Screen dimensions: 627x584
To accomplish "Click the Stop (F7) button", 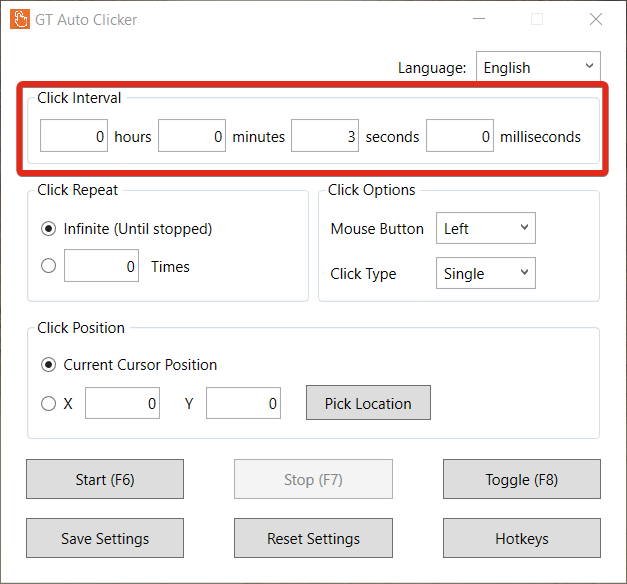I will [x=313, y=479].
